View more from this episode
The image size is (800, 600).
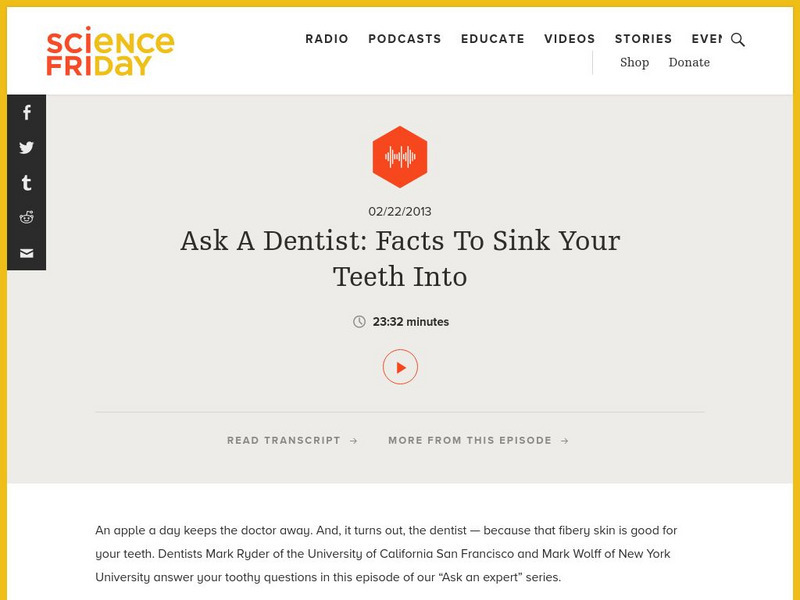(x=470, y=440)
